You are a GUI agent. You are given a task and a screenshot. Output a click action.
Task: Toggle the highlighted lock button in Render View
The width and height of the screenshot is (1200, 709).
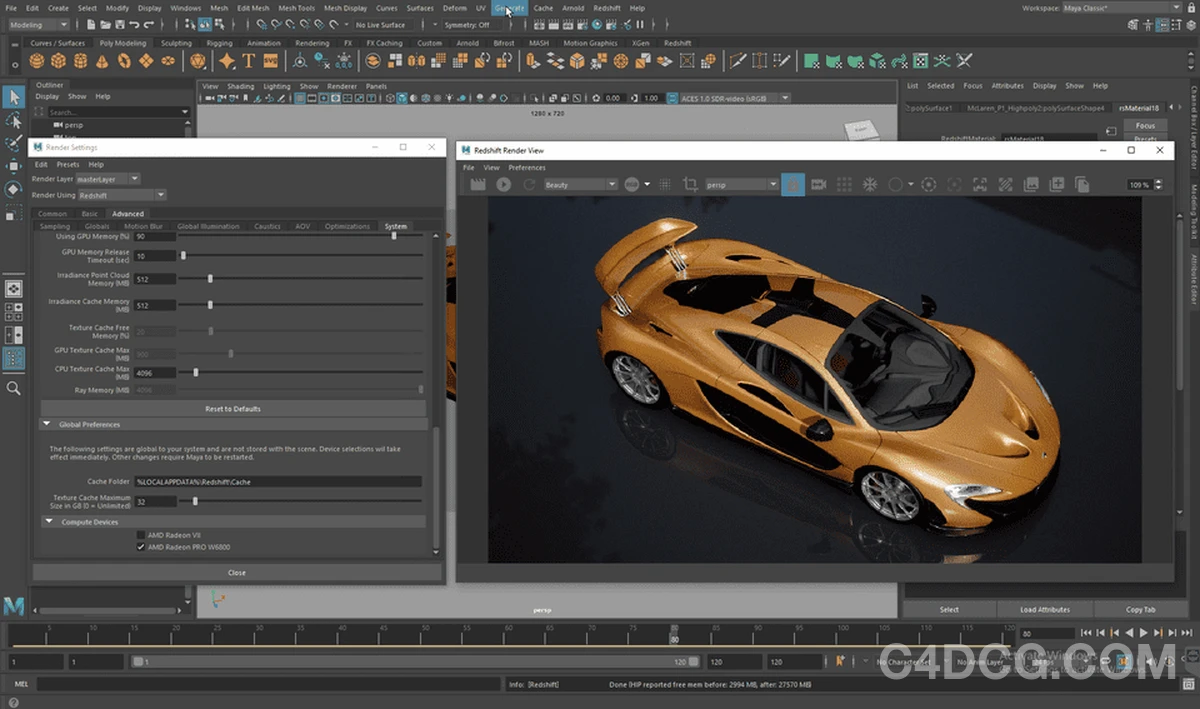792,185
